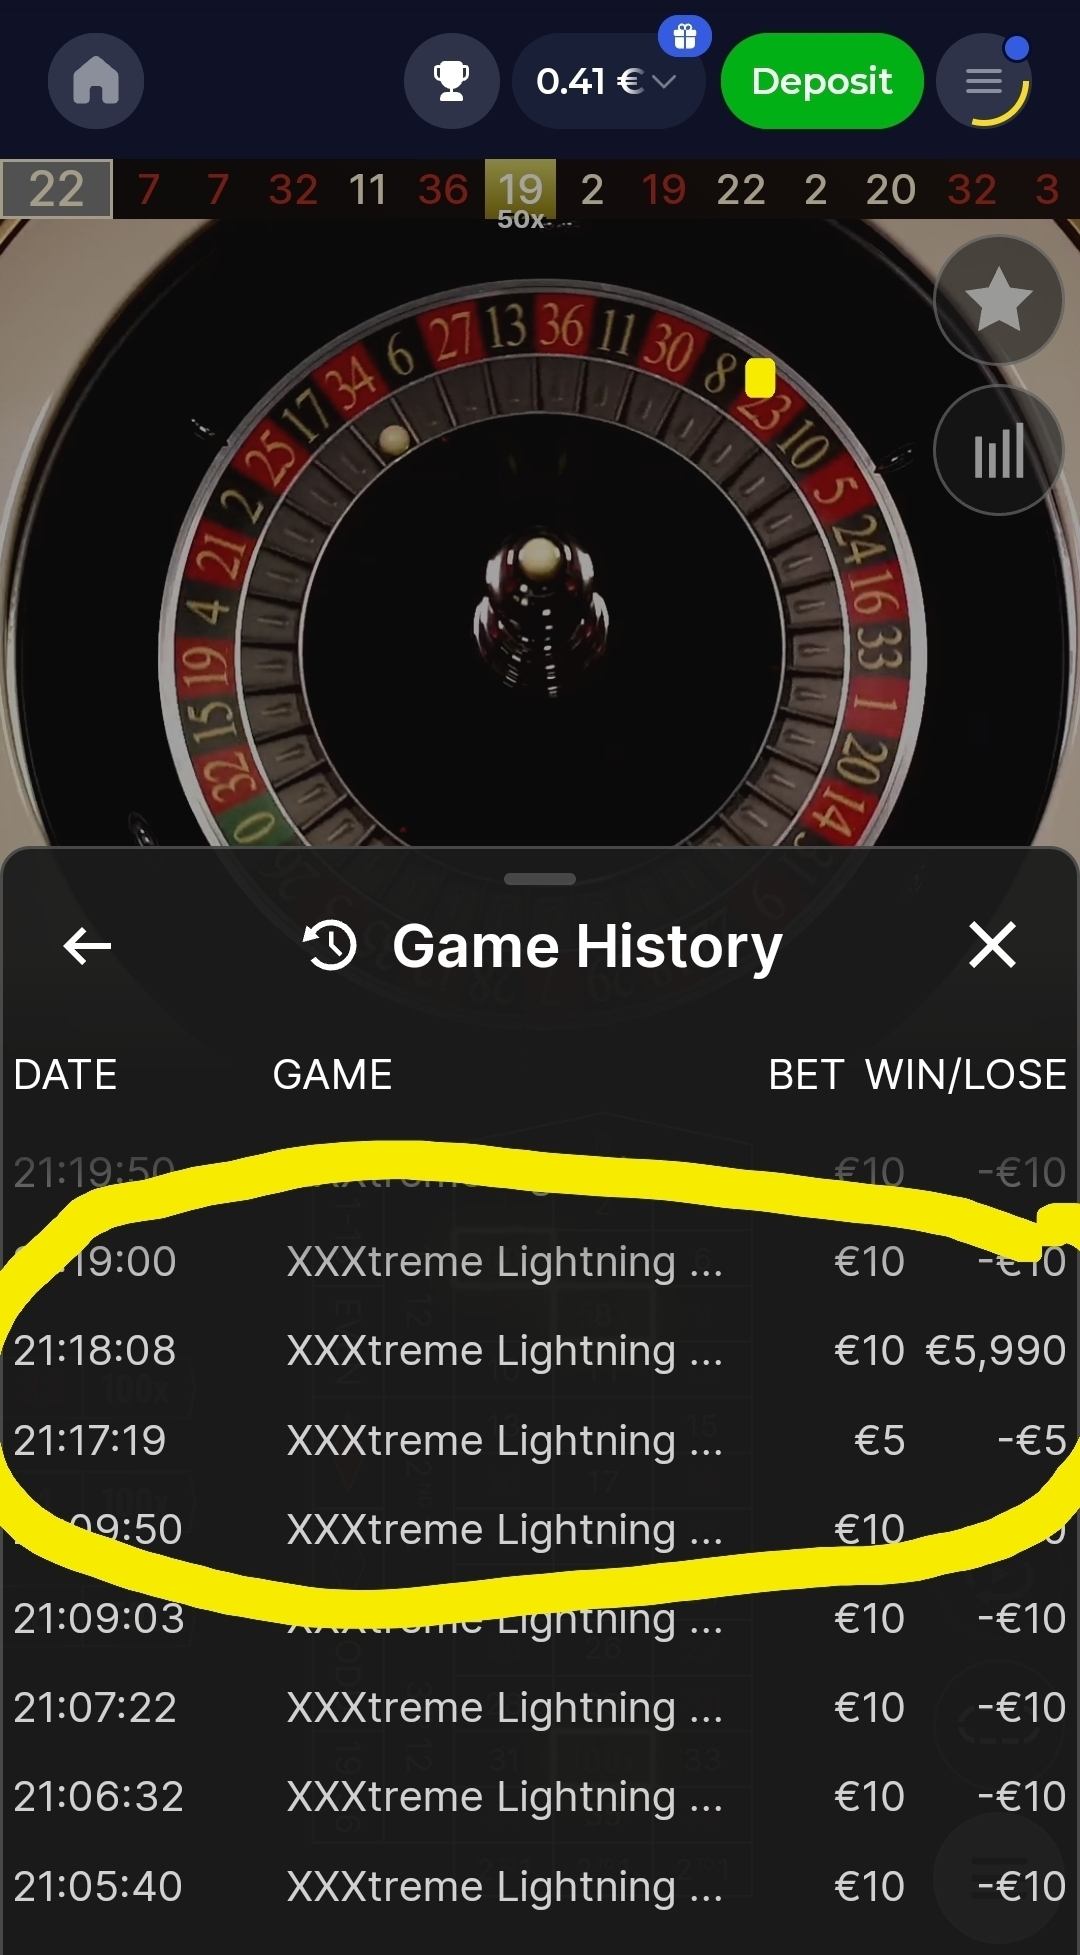
Task: Open the 21:17:19 round with €5 bet
Action: (540, 1441)
